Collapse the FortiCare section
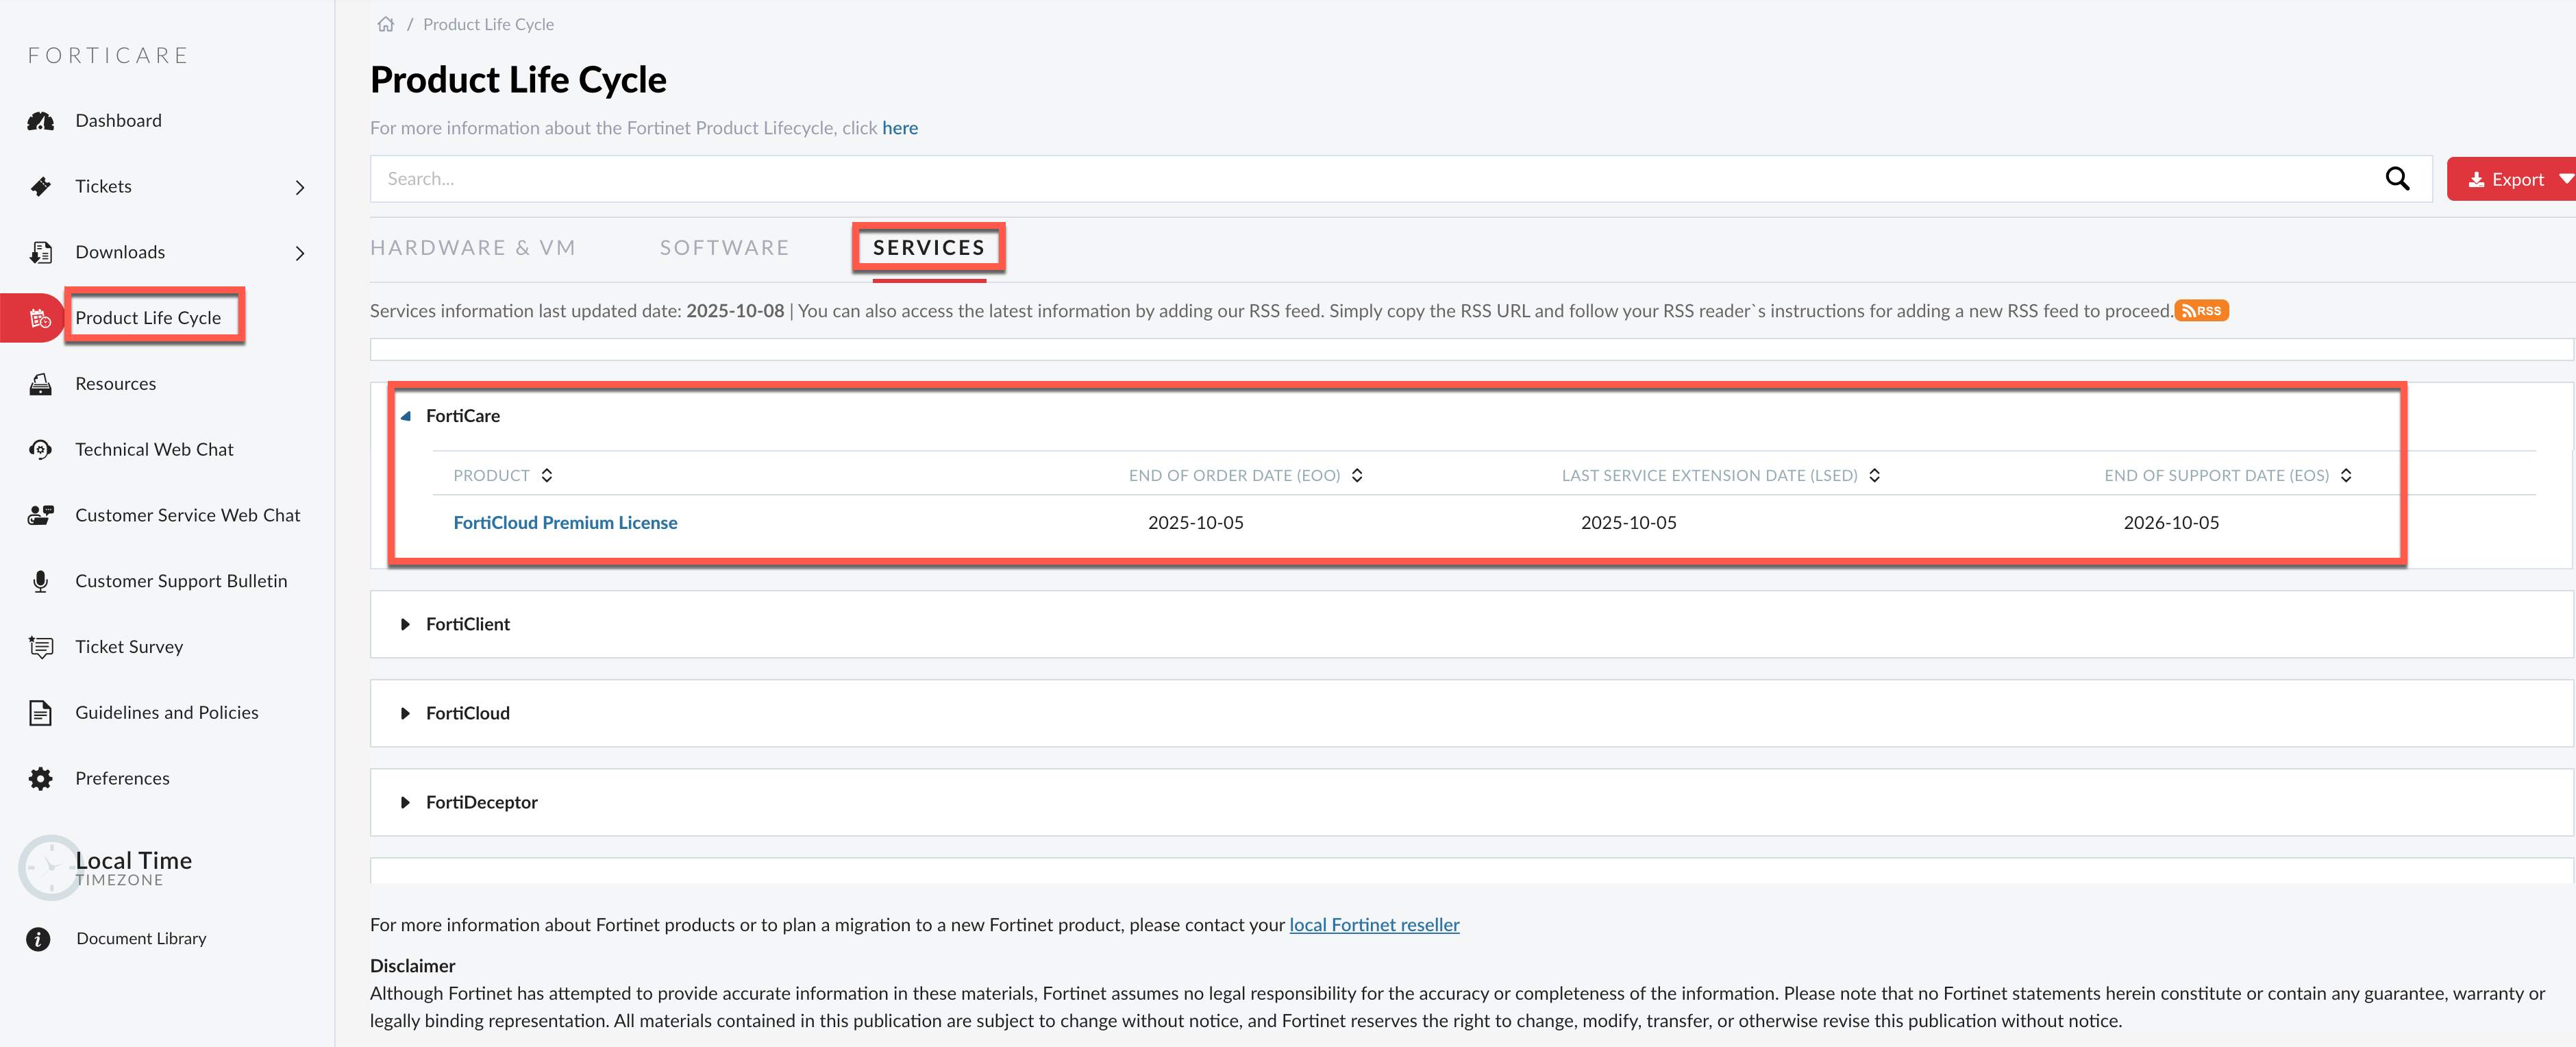2576x1047 pixels. coord(406,416)
